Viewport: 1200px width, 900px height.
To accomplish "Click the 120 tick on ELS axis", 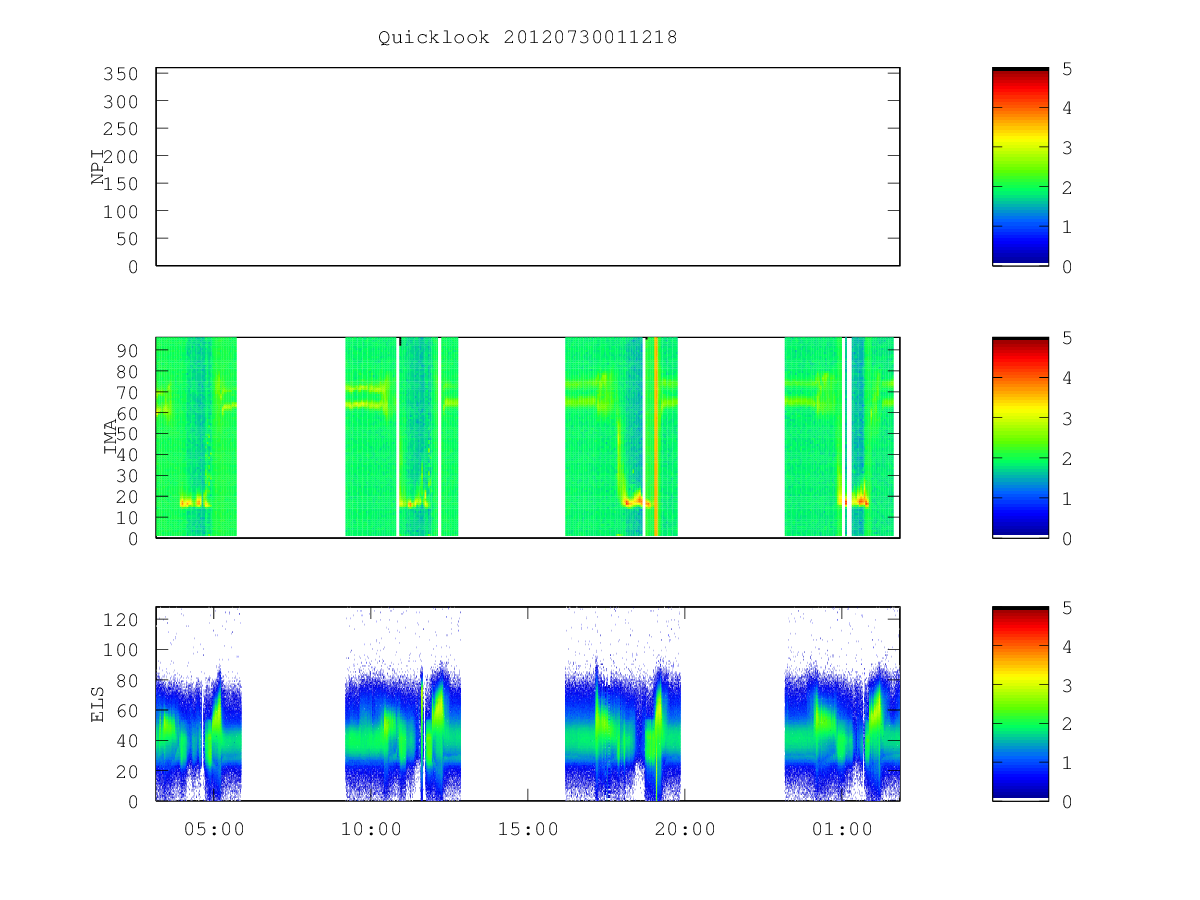I will coord(122,619).
